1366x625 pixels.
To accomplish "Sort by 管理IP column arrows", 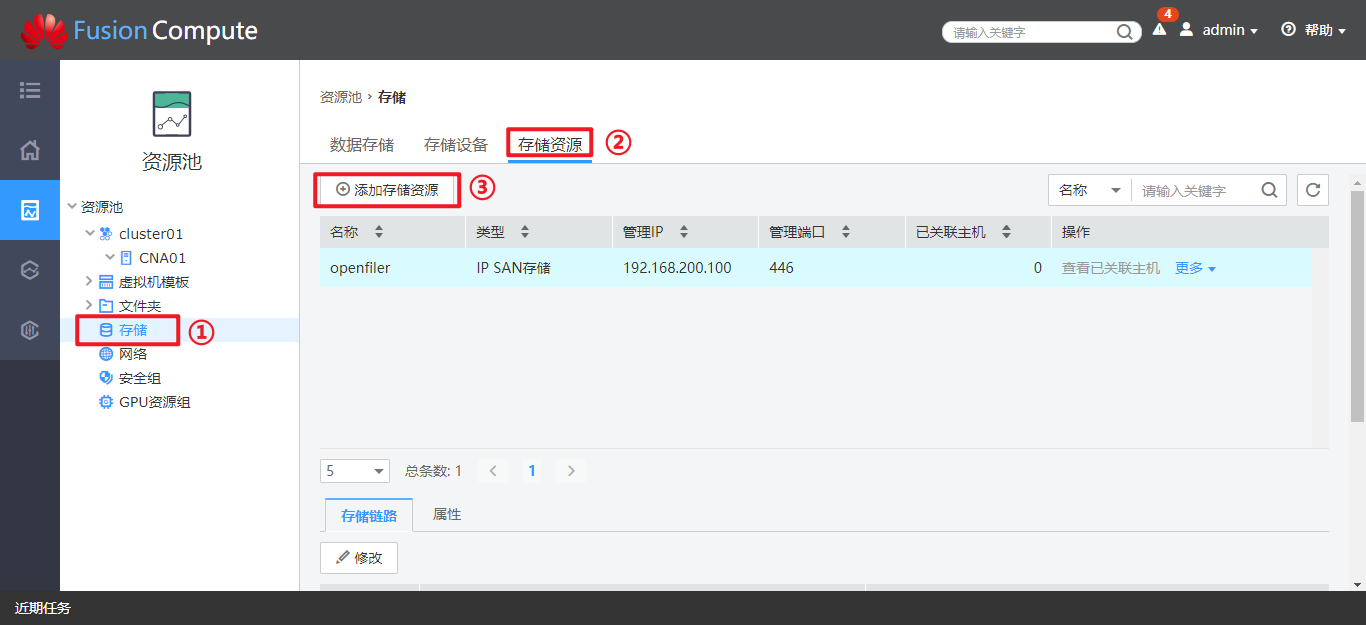I will (x=684, y=232).
